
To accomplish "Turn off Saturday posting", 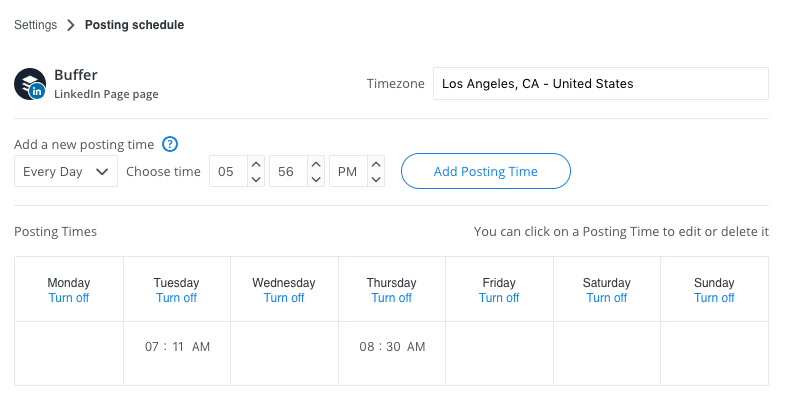I will tap(606, 298).
